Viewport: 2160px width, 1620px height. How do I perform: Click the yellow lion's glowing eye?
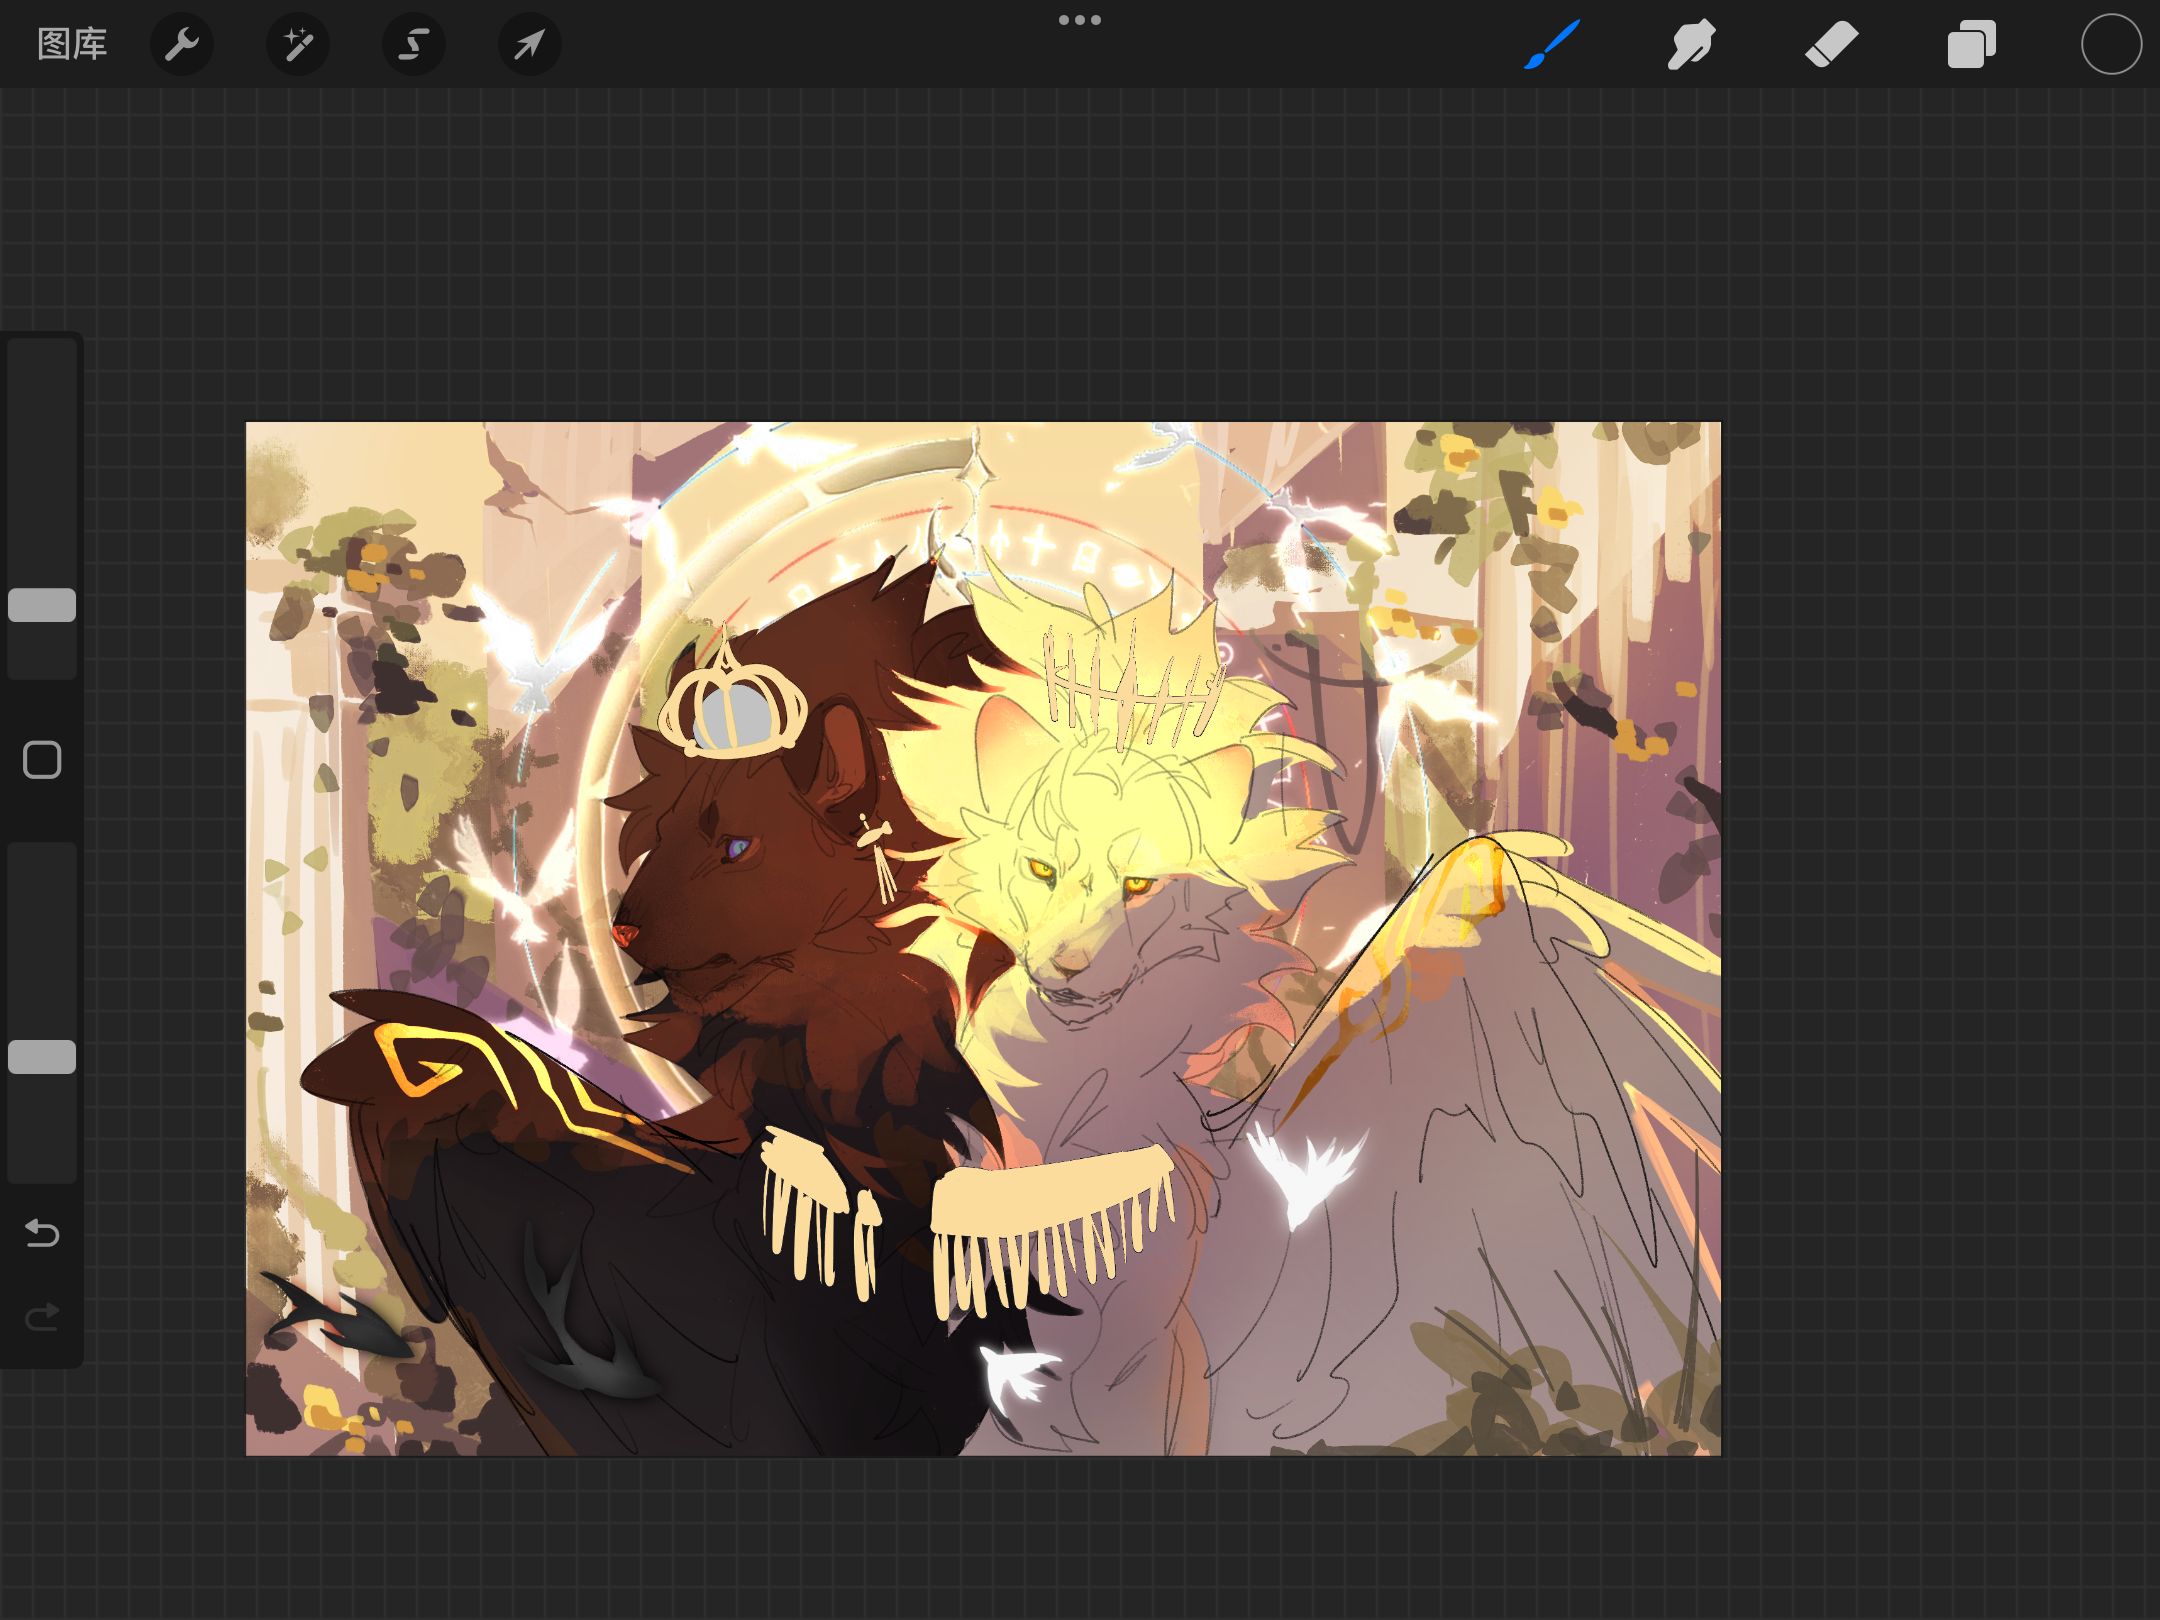[1042, 869]
